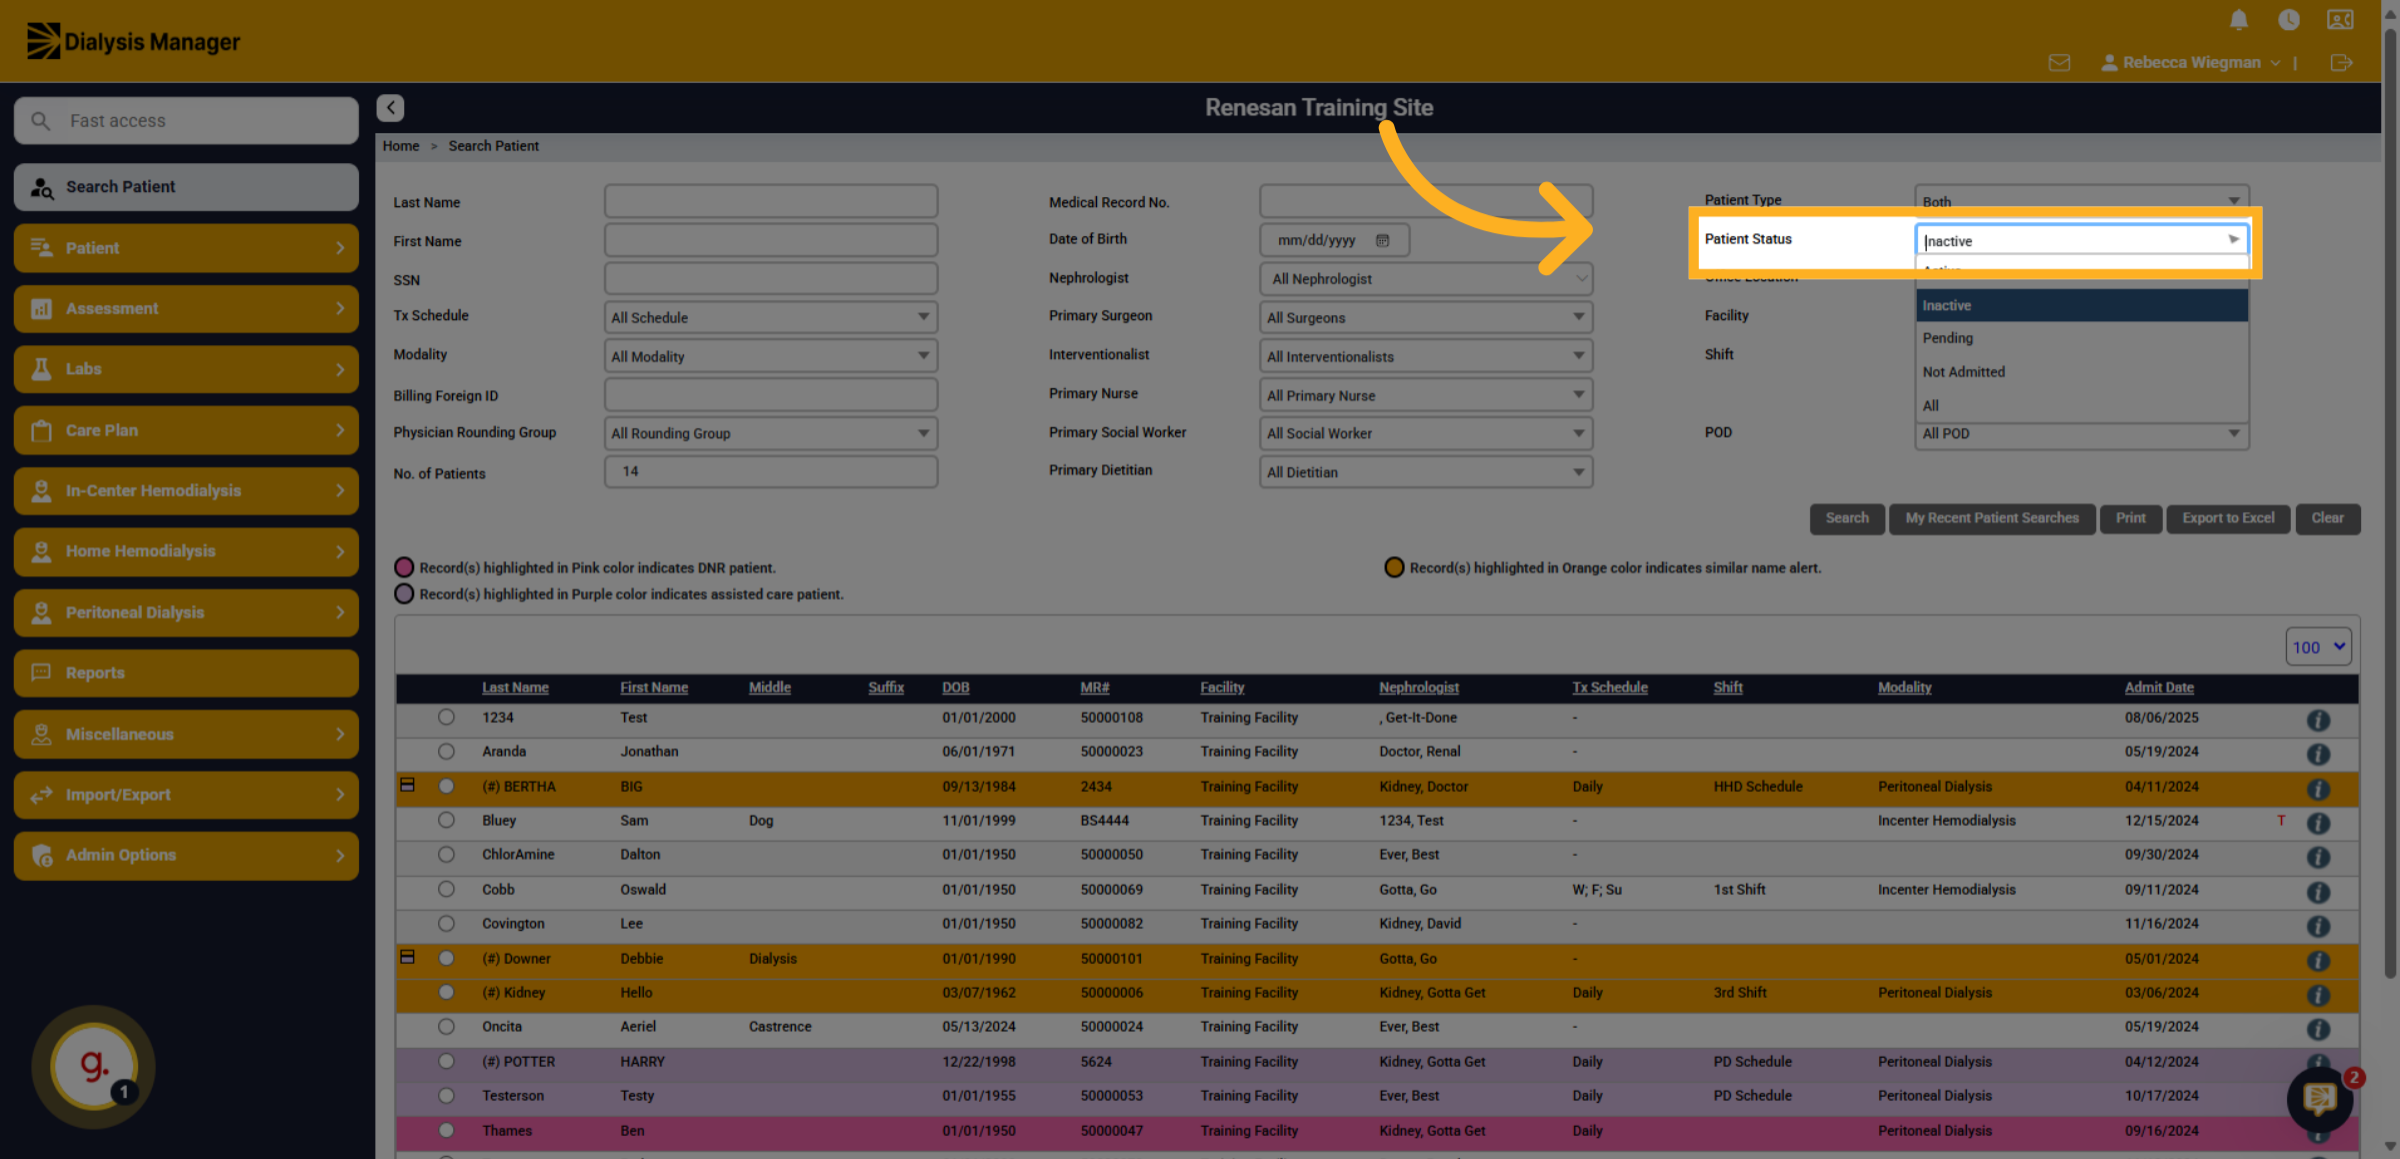This screenshot has height=1159, width=2400.
Task: Open the Physician Rounding Group dropdown
Action: (770, 433)
